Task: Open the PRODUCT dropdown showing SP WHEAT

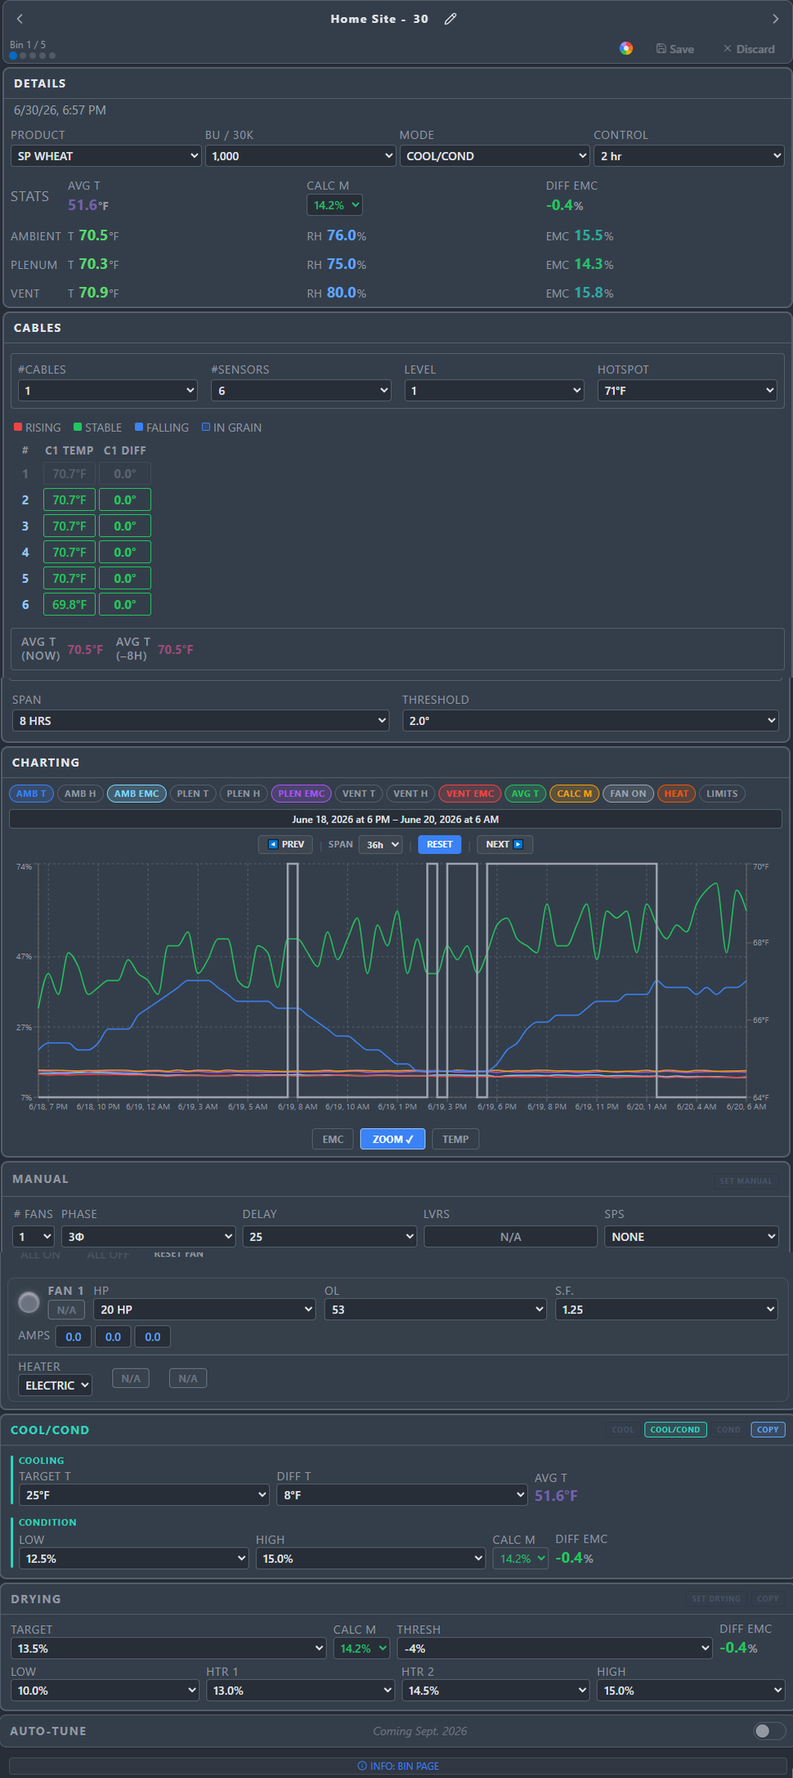Action: pyautogui.click(x=106, y=156)
